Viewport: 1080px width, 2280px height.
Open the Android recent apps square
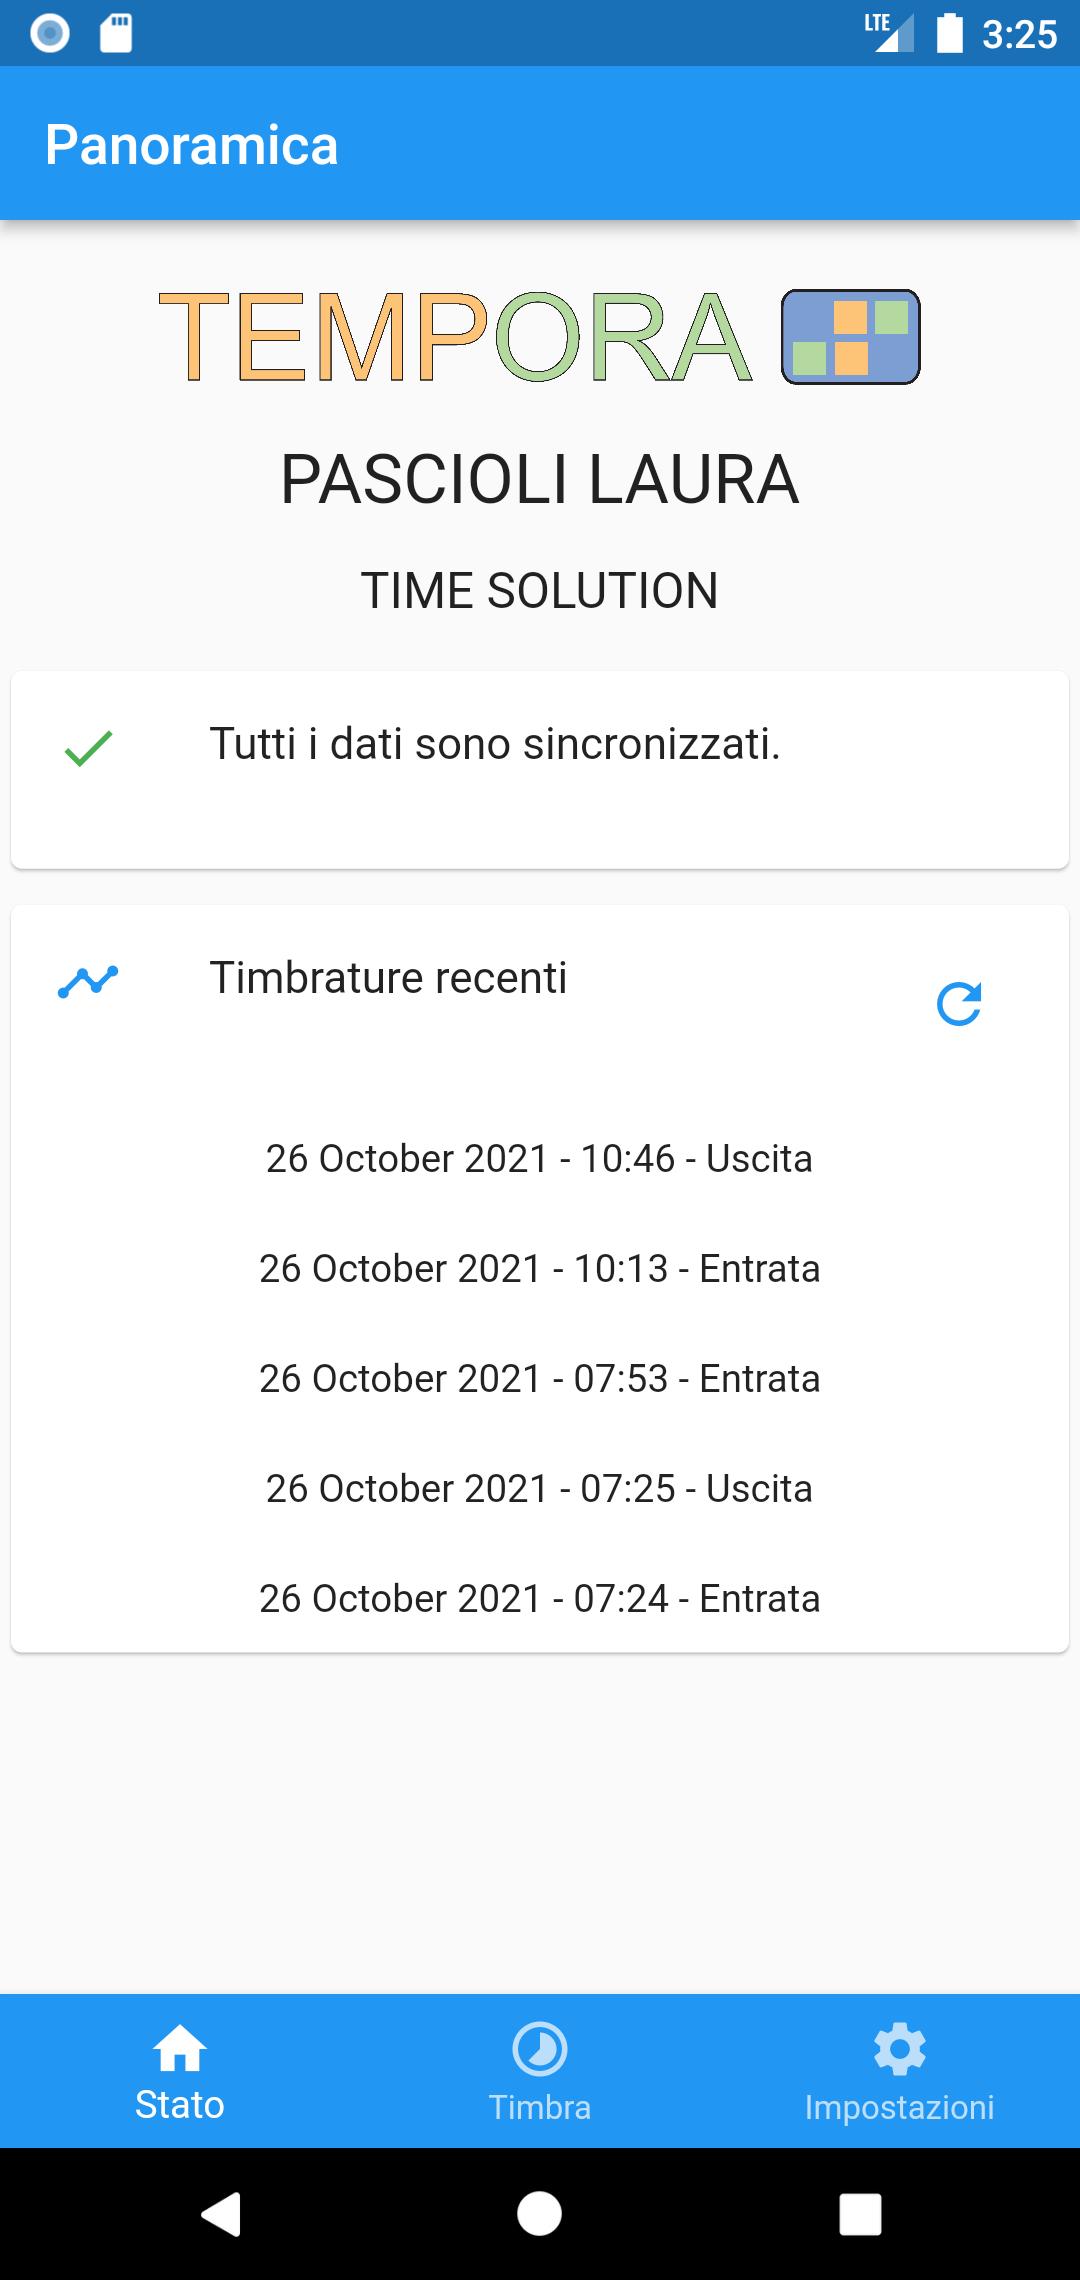point(860,2214)
